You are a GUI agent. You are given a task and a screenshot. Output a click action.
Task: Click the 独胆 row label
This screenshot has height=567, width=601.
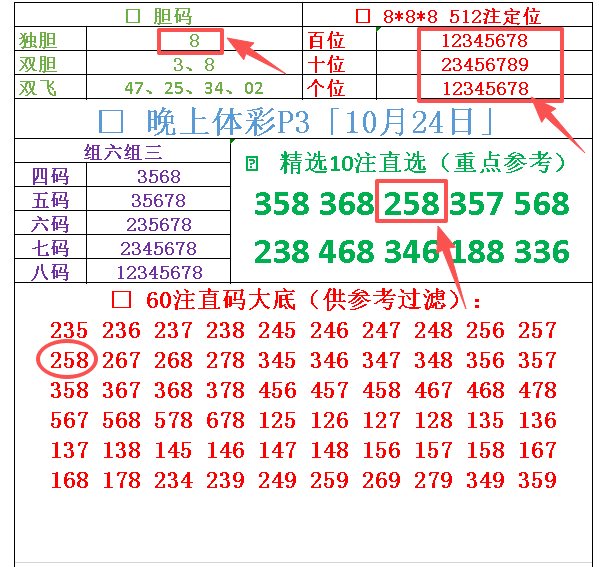38,40
